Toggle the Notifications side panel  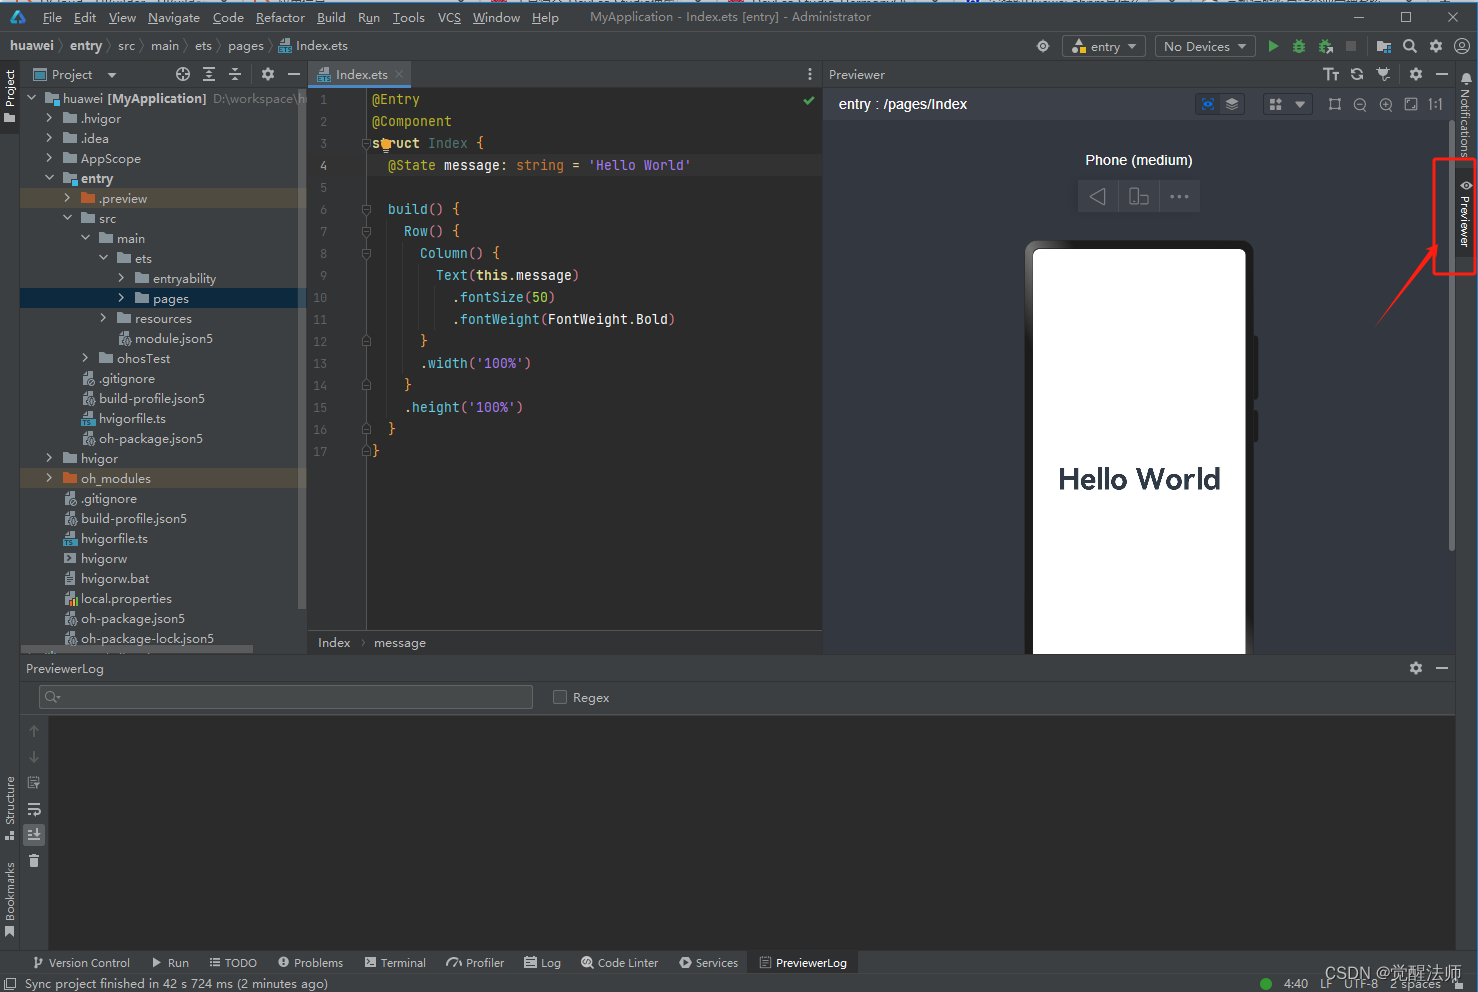(x=1465, y=115)
